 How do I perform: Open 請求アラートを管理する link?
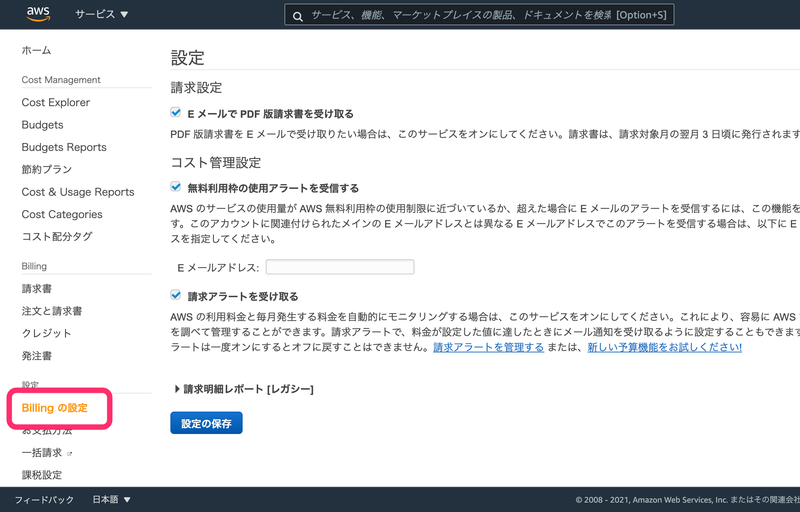click(x=488, y=347)
